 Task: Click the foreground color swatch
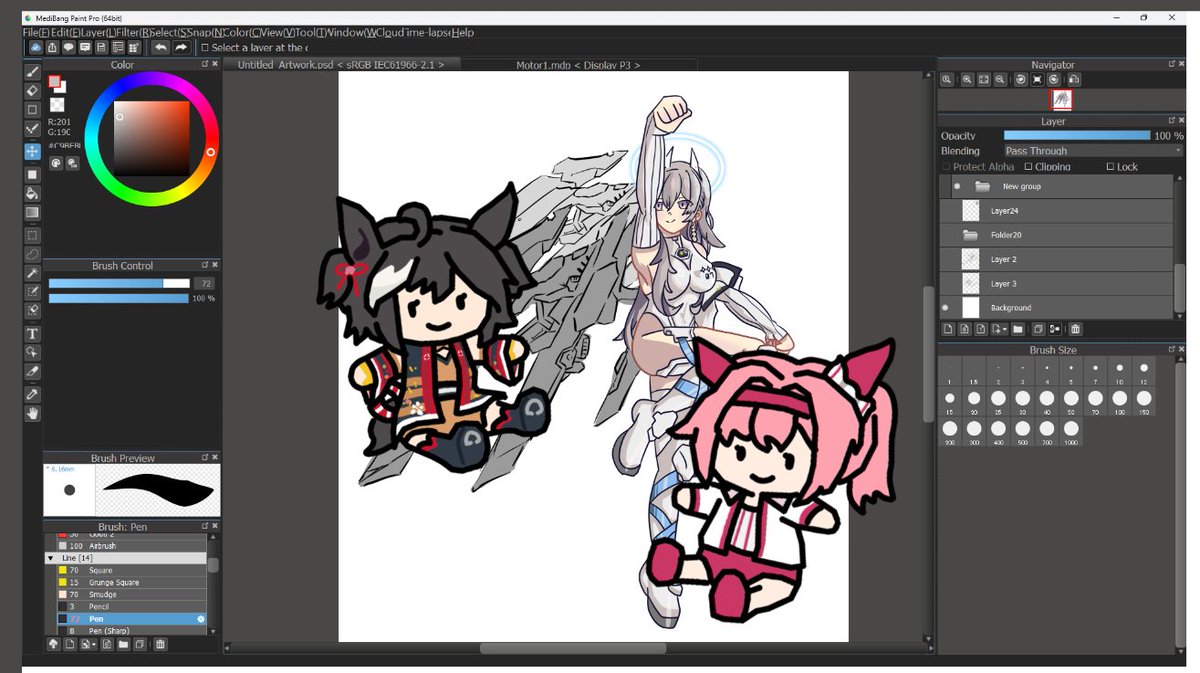pos(55,83)
